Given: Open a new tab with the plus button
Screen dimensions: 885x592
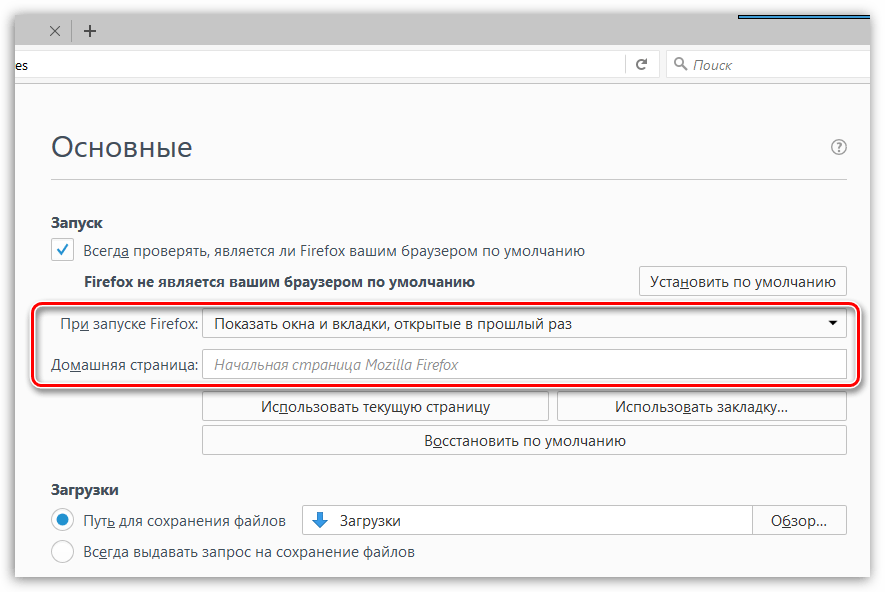Looking at the screenshot, I should pyautogui.click(x=90, y=31).
